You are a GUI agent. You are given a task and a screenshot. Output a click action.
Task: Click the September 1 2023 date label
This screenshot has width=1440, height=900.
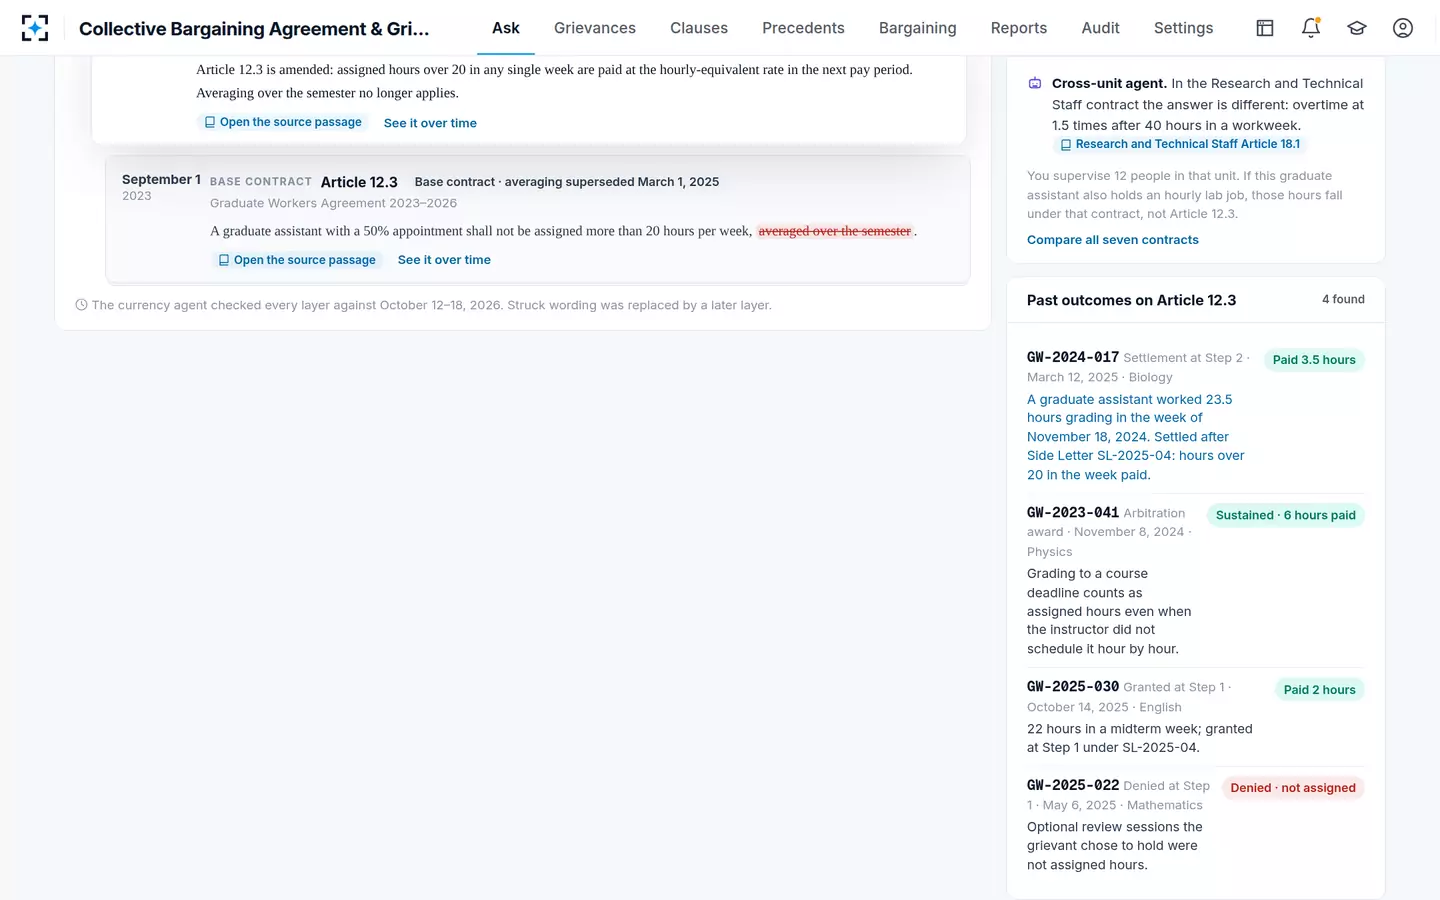click(161, 187)
